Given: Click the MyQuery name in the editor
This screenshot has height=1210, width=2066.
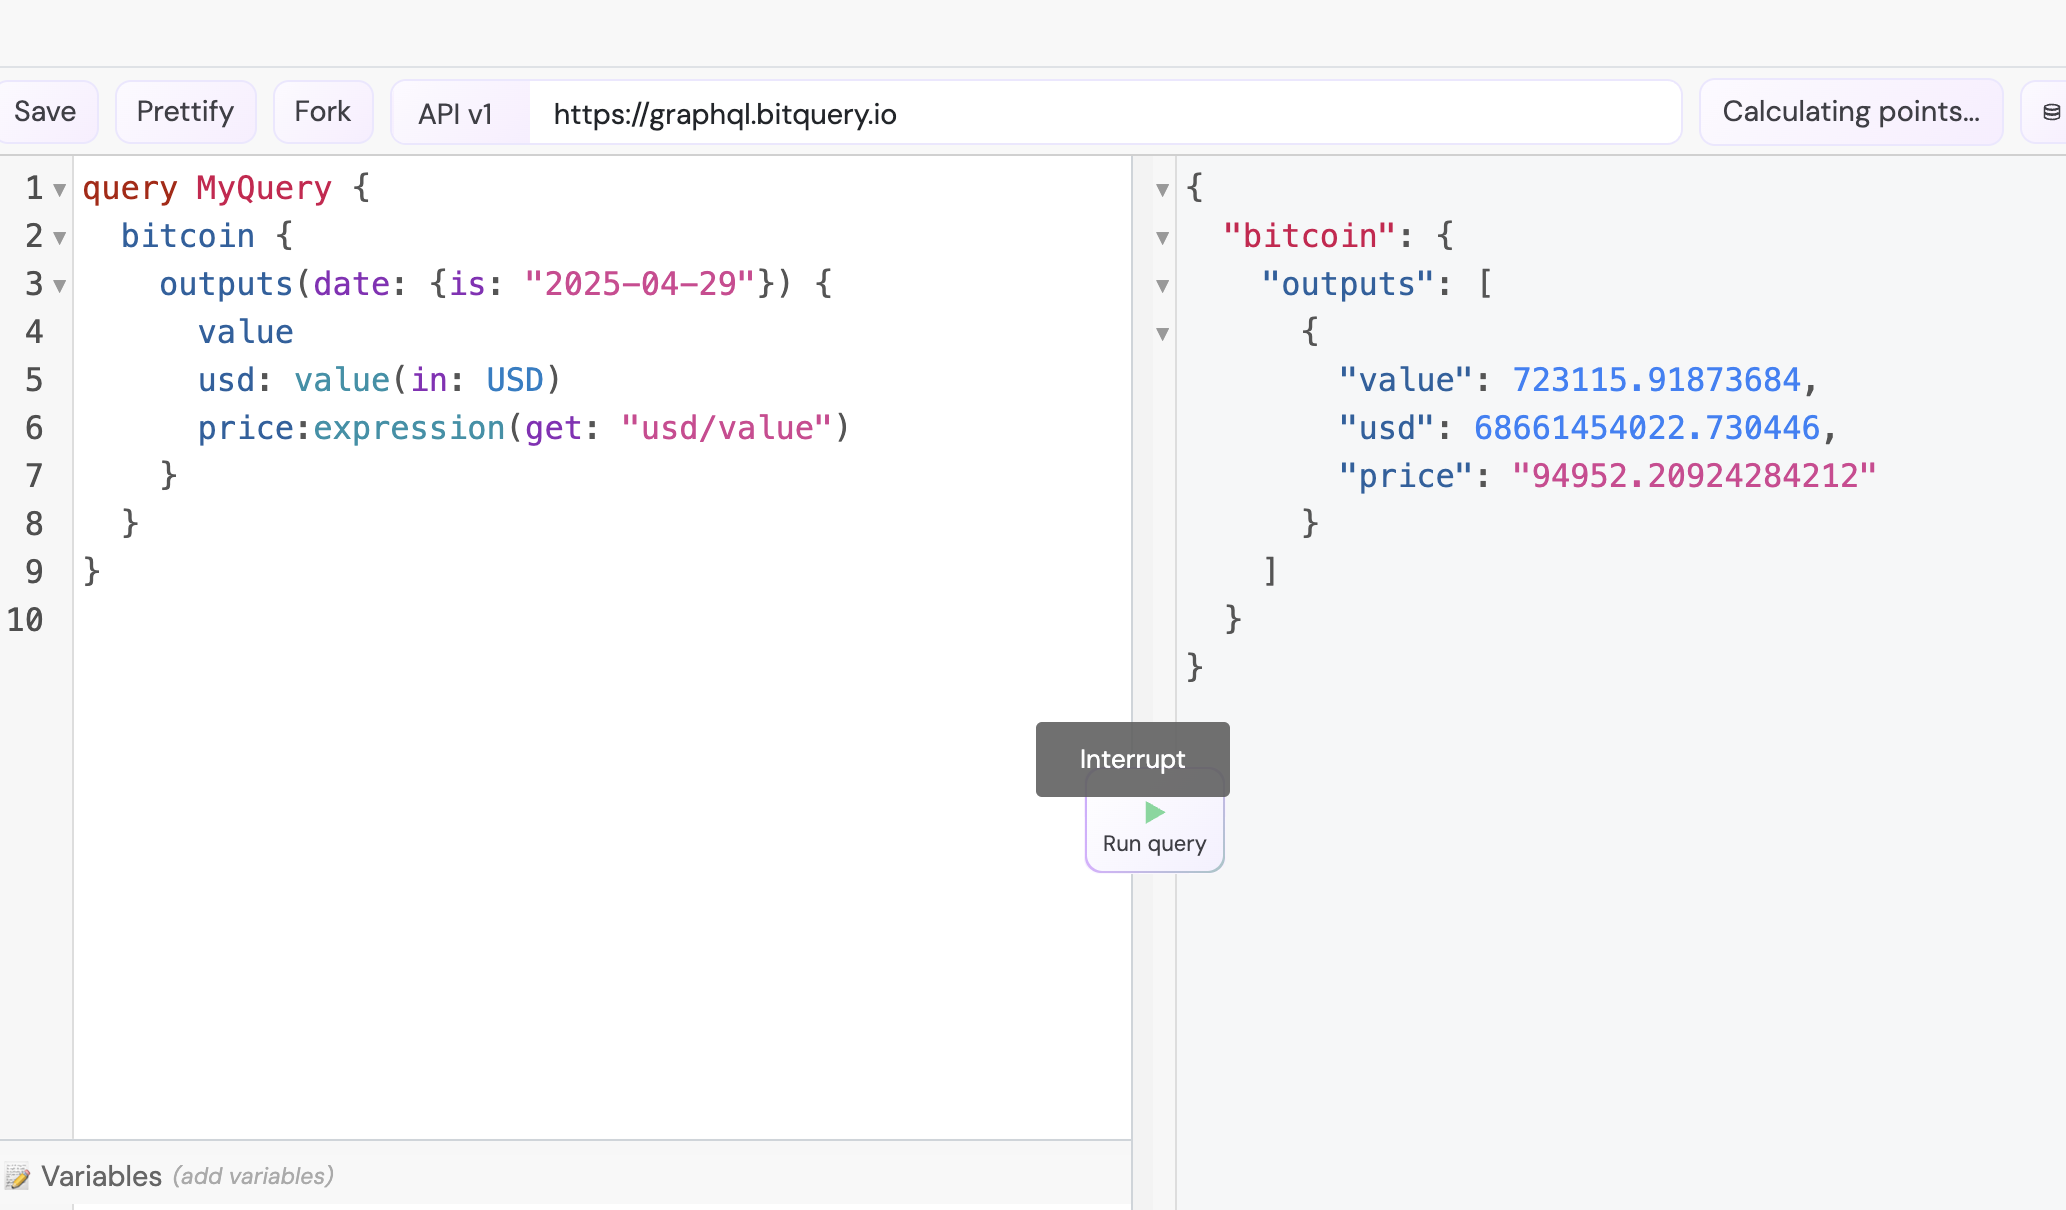Looking at the screenshot, I should 264,188.
